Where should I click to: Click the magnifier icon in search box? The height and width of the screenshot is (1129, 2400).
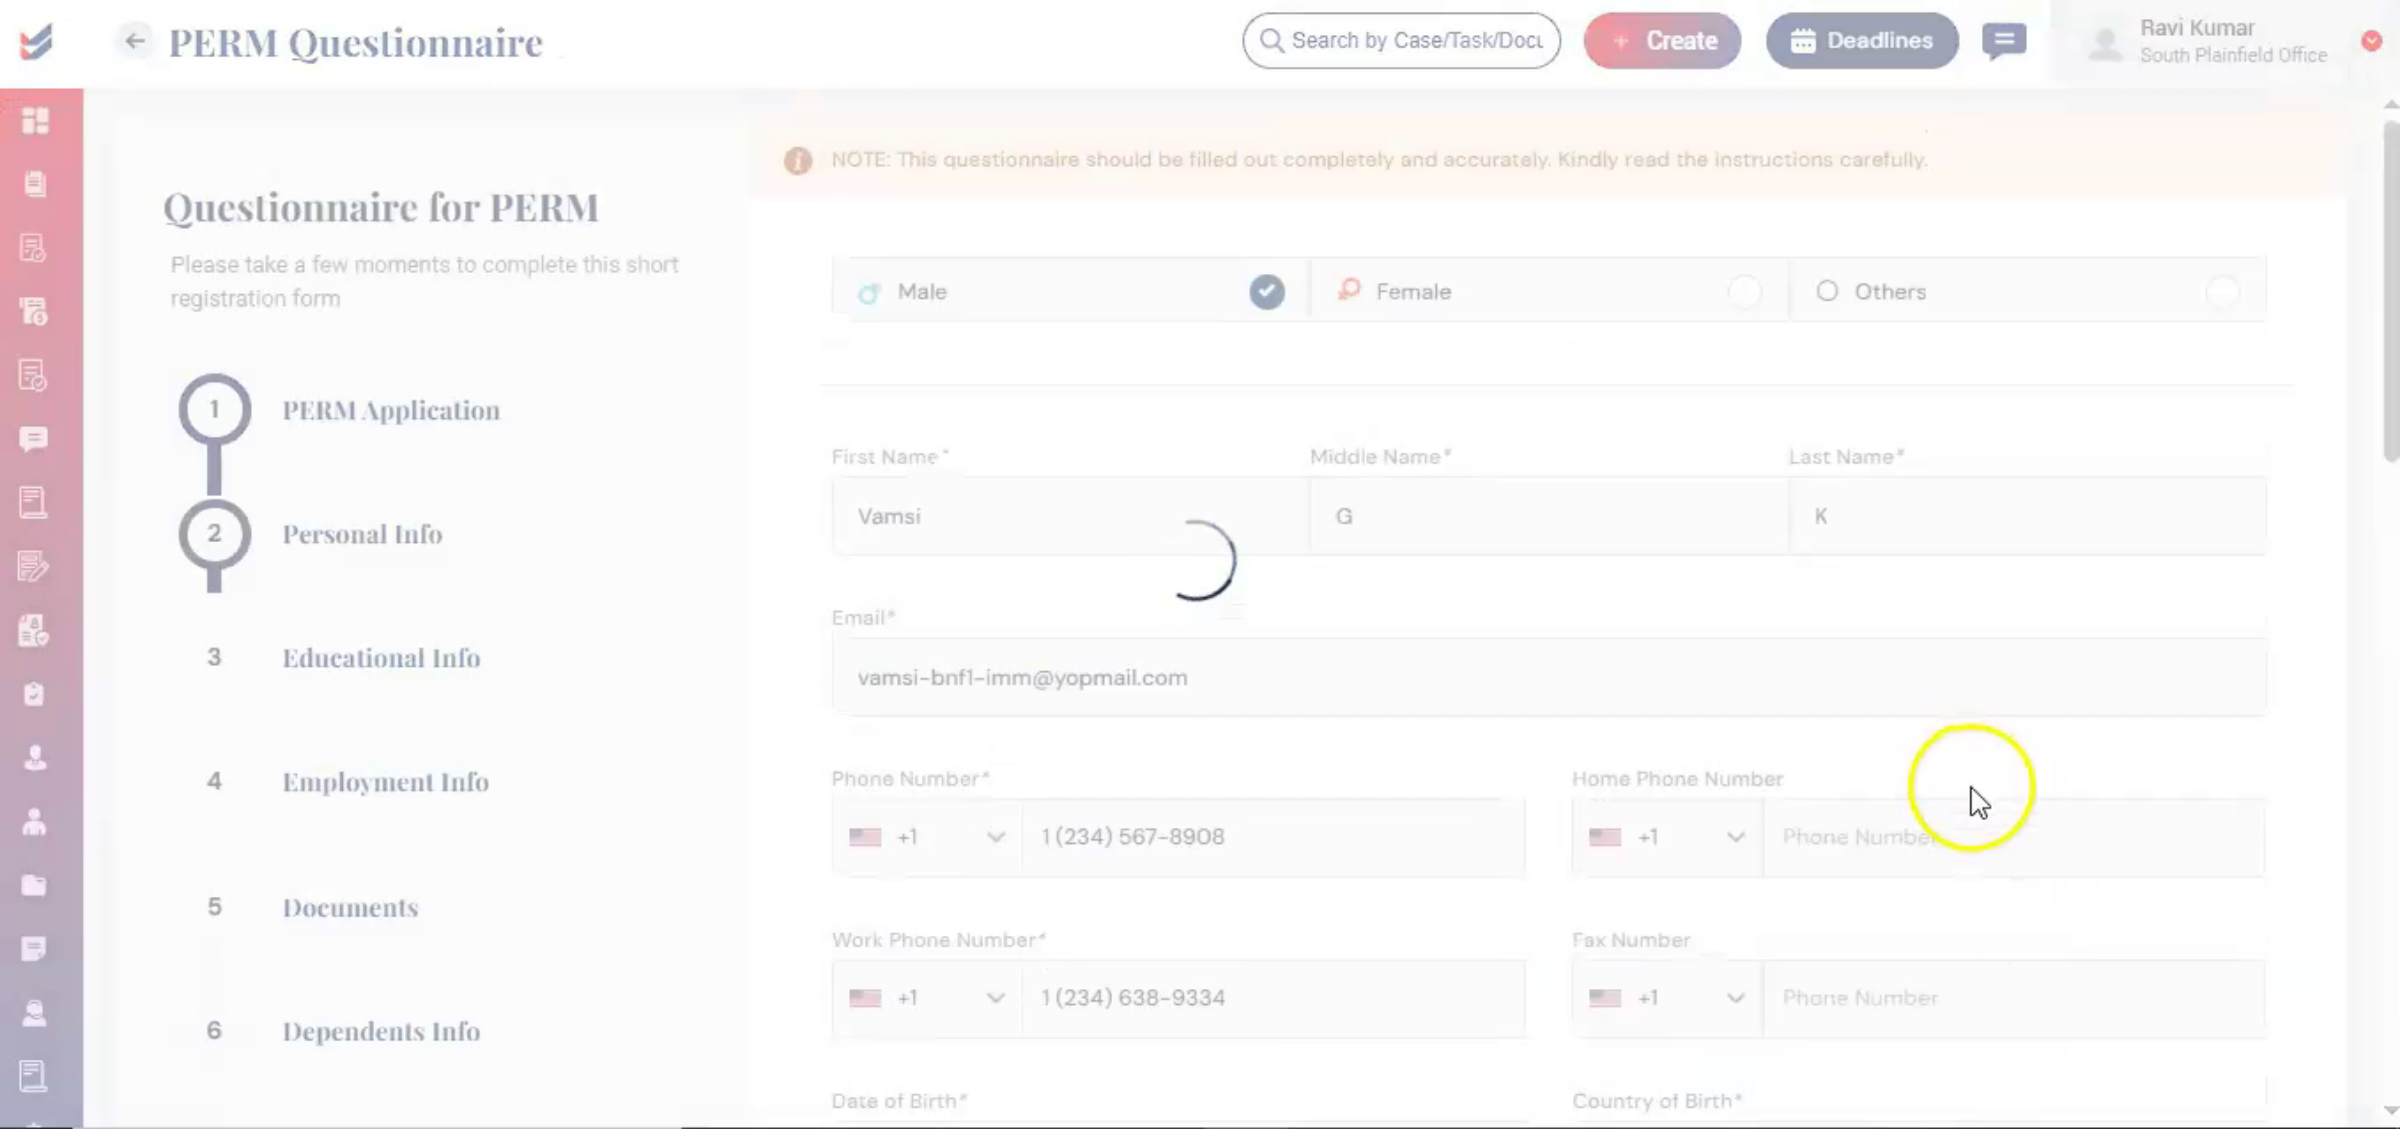point(1272,41)
